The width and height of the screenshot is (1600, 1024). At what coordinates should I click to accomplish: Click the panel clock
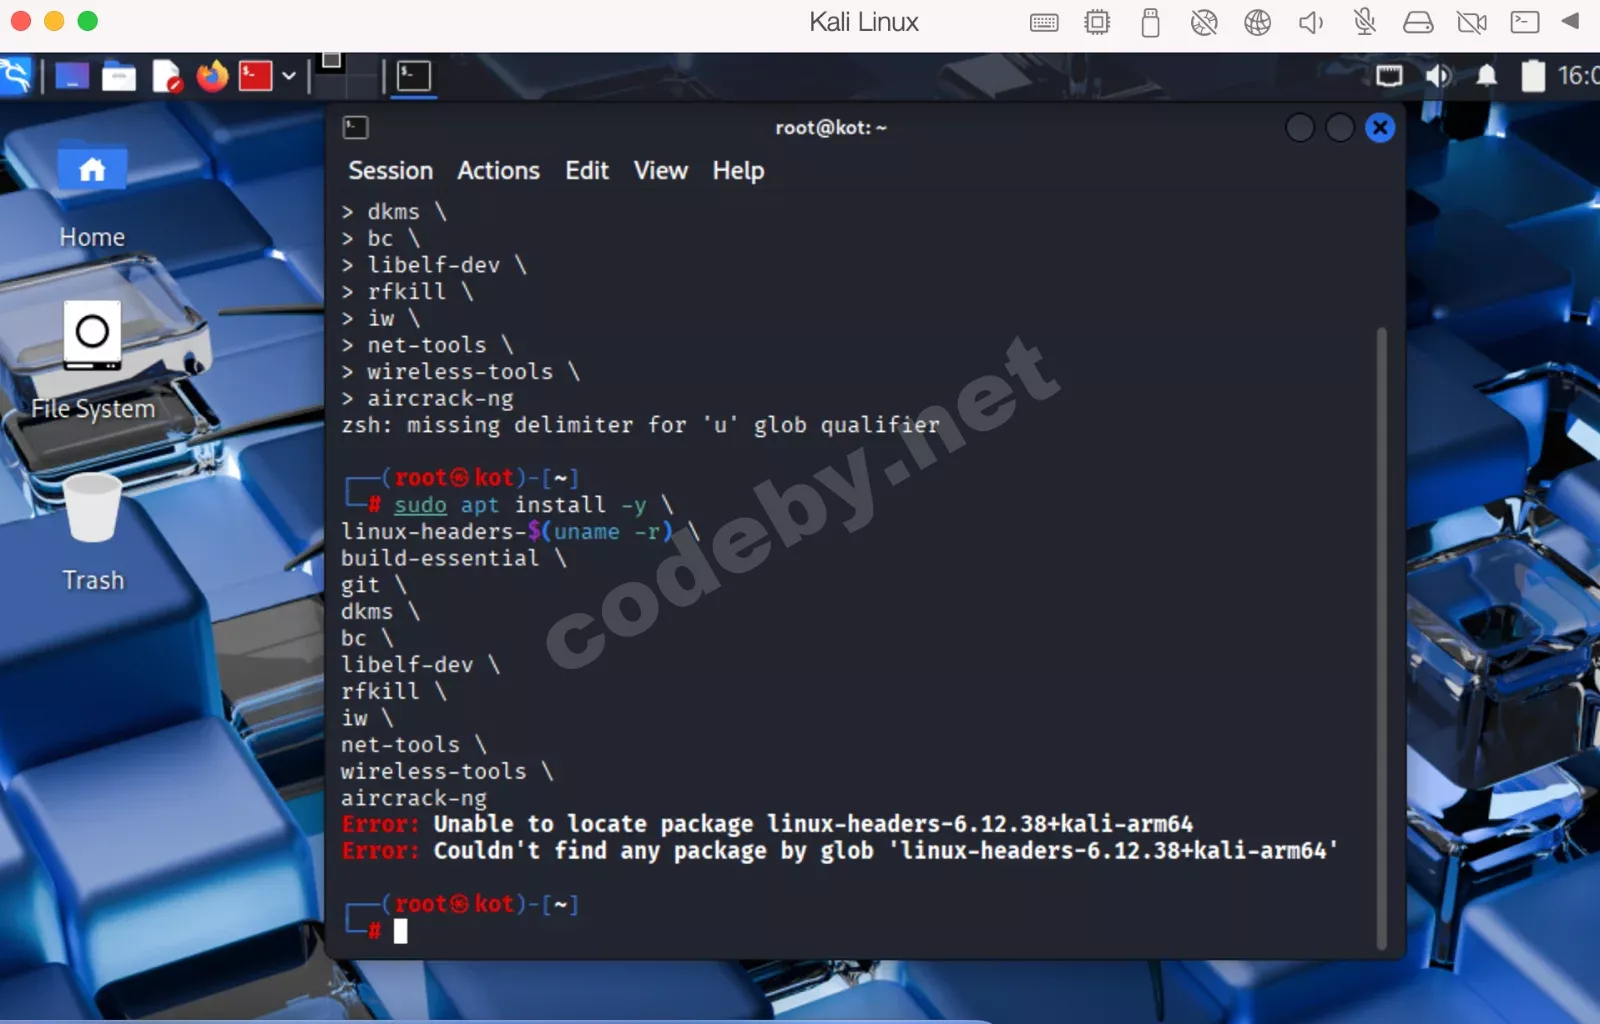click(x=1579, y=76)
